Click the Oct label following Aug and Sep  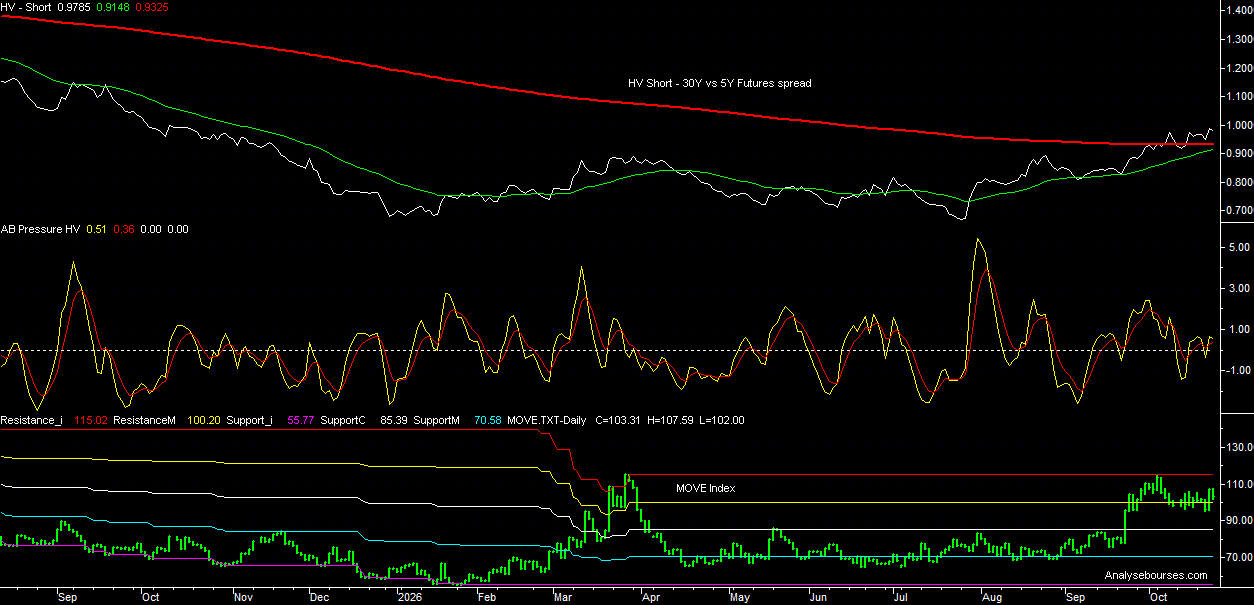pyautogui.click(x=1159, y=596)
